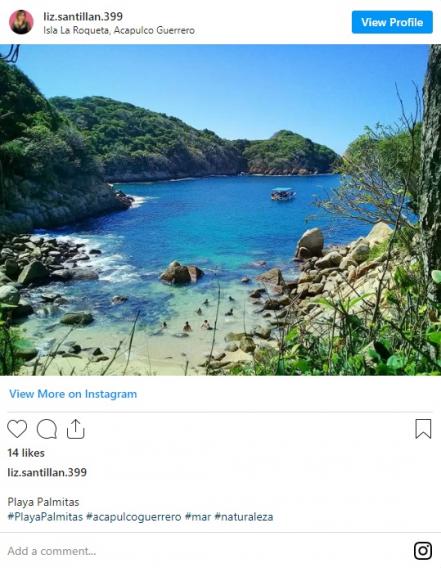Click the View Profile button
Image resolution: width=441 pixels, height=568 pixels.
point(392,22)
